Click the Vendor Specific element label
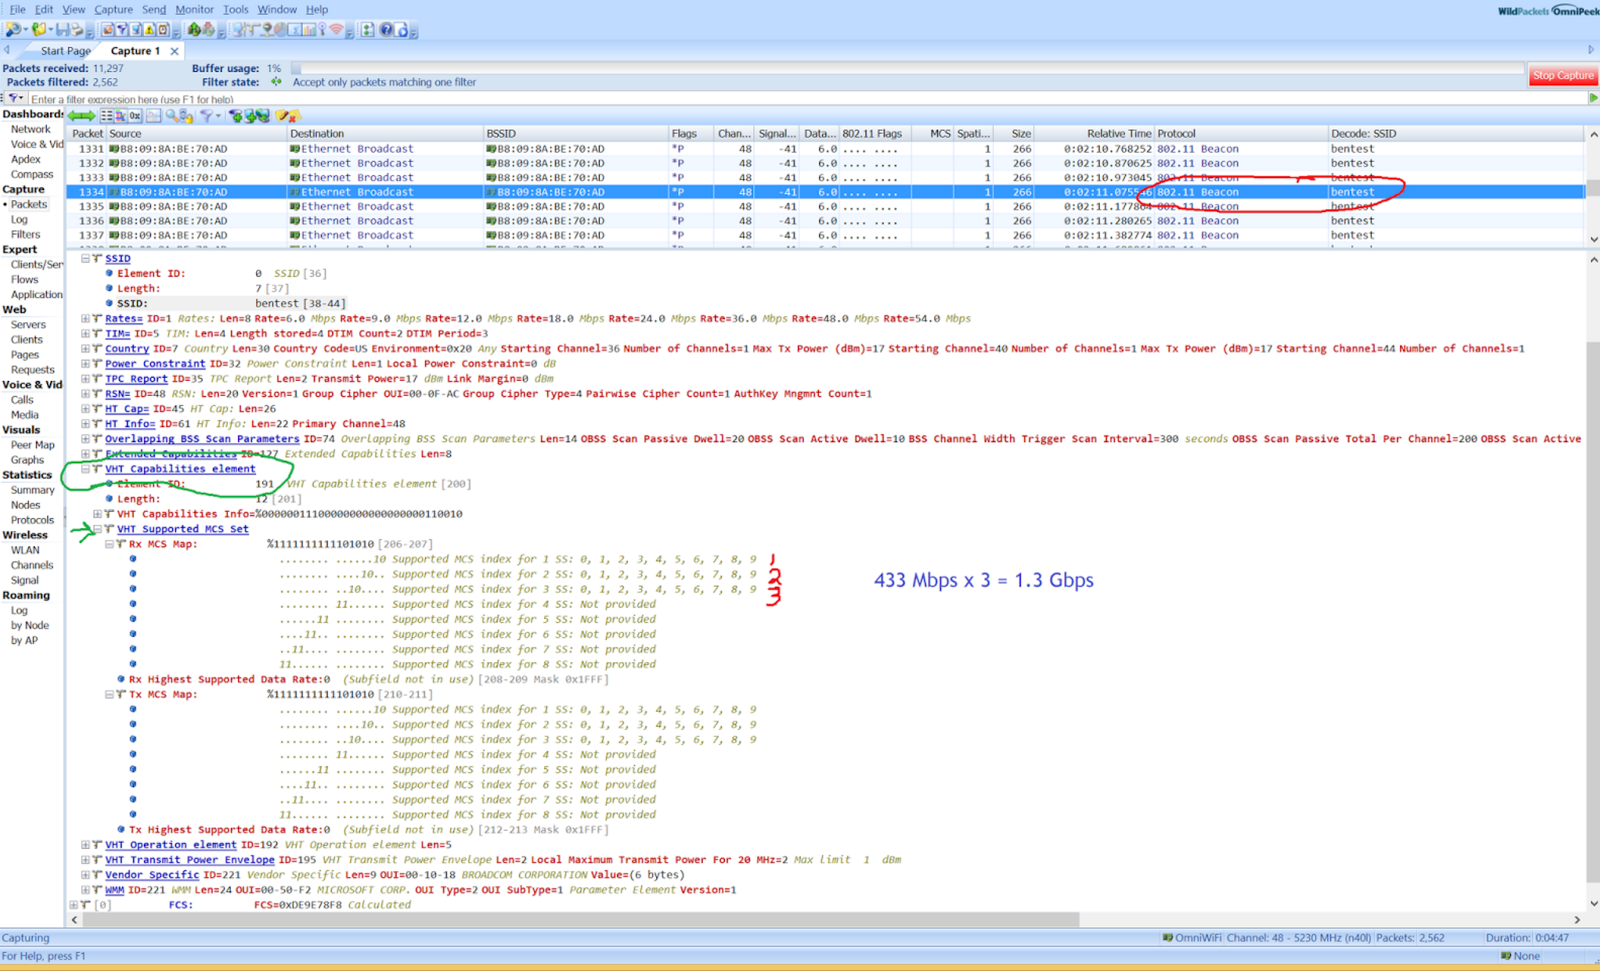1600x974 pixels. click(152, 874)
